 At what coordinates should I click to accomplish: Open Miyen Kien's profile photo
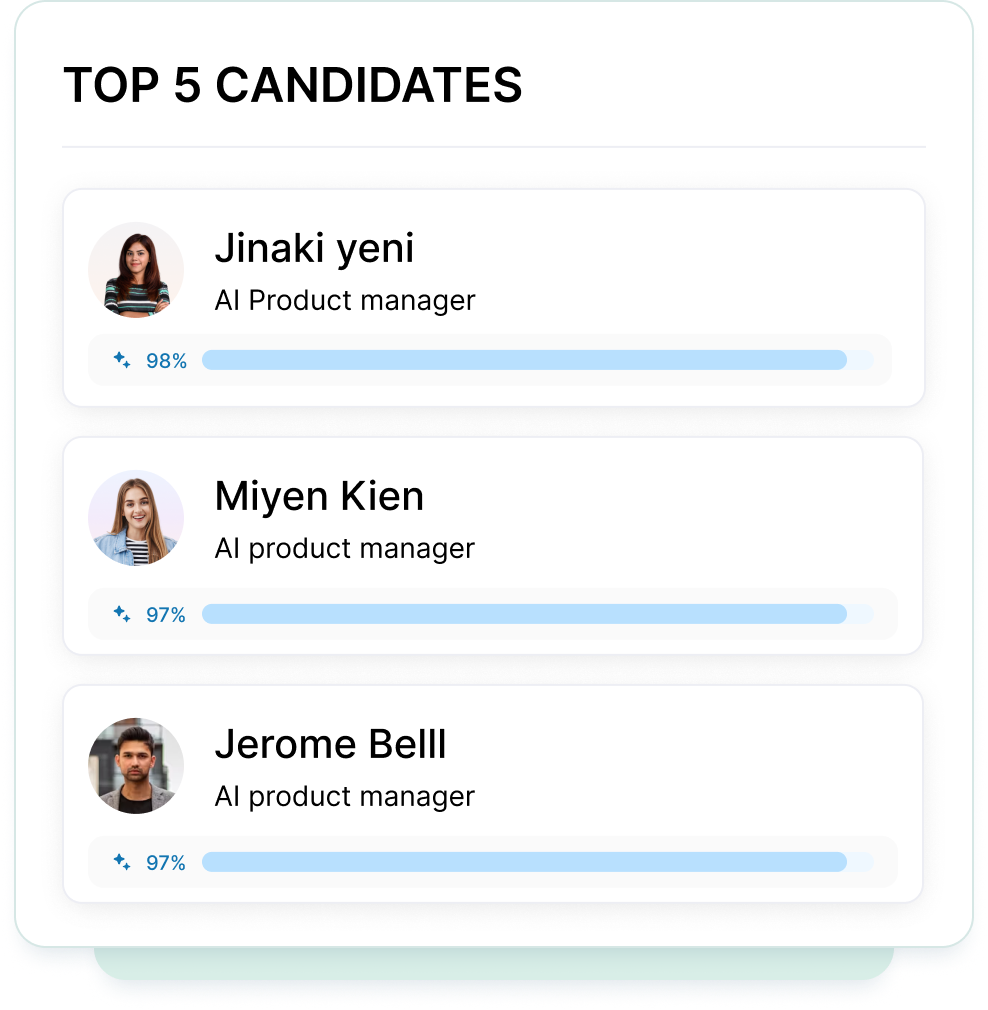coord(136,518)
